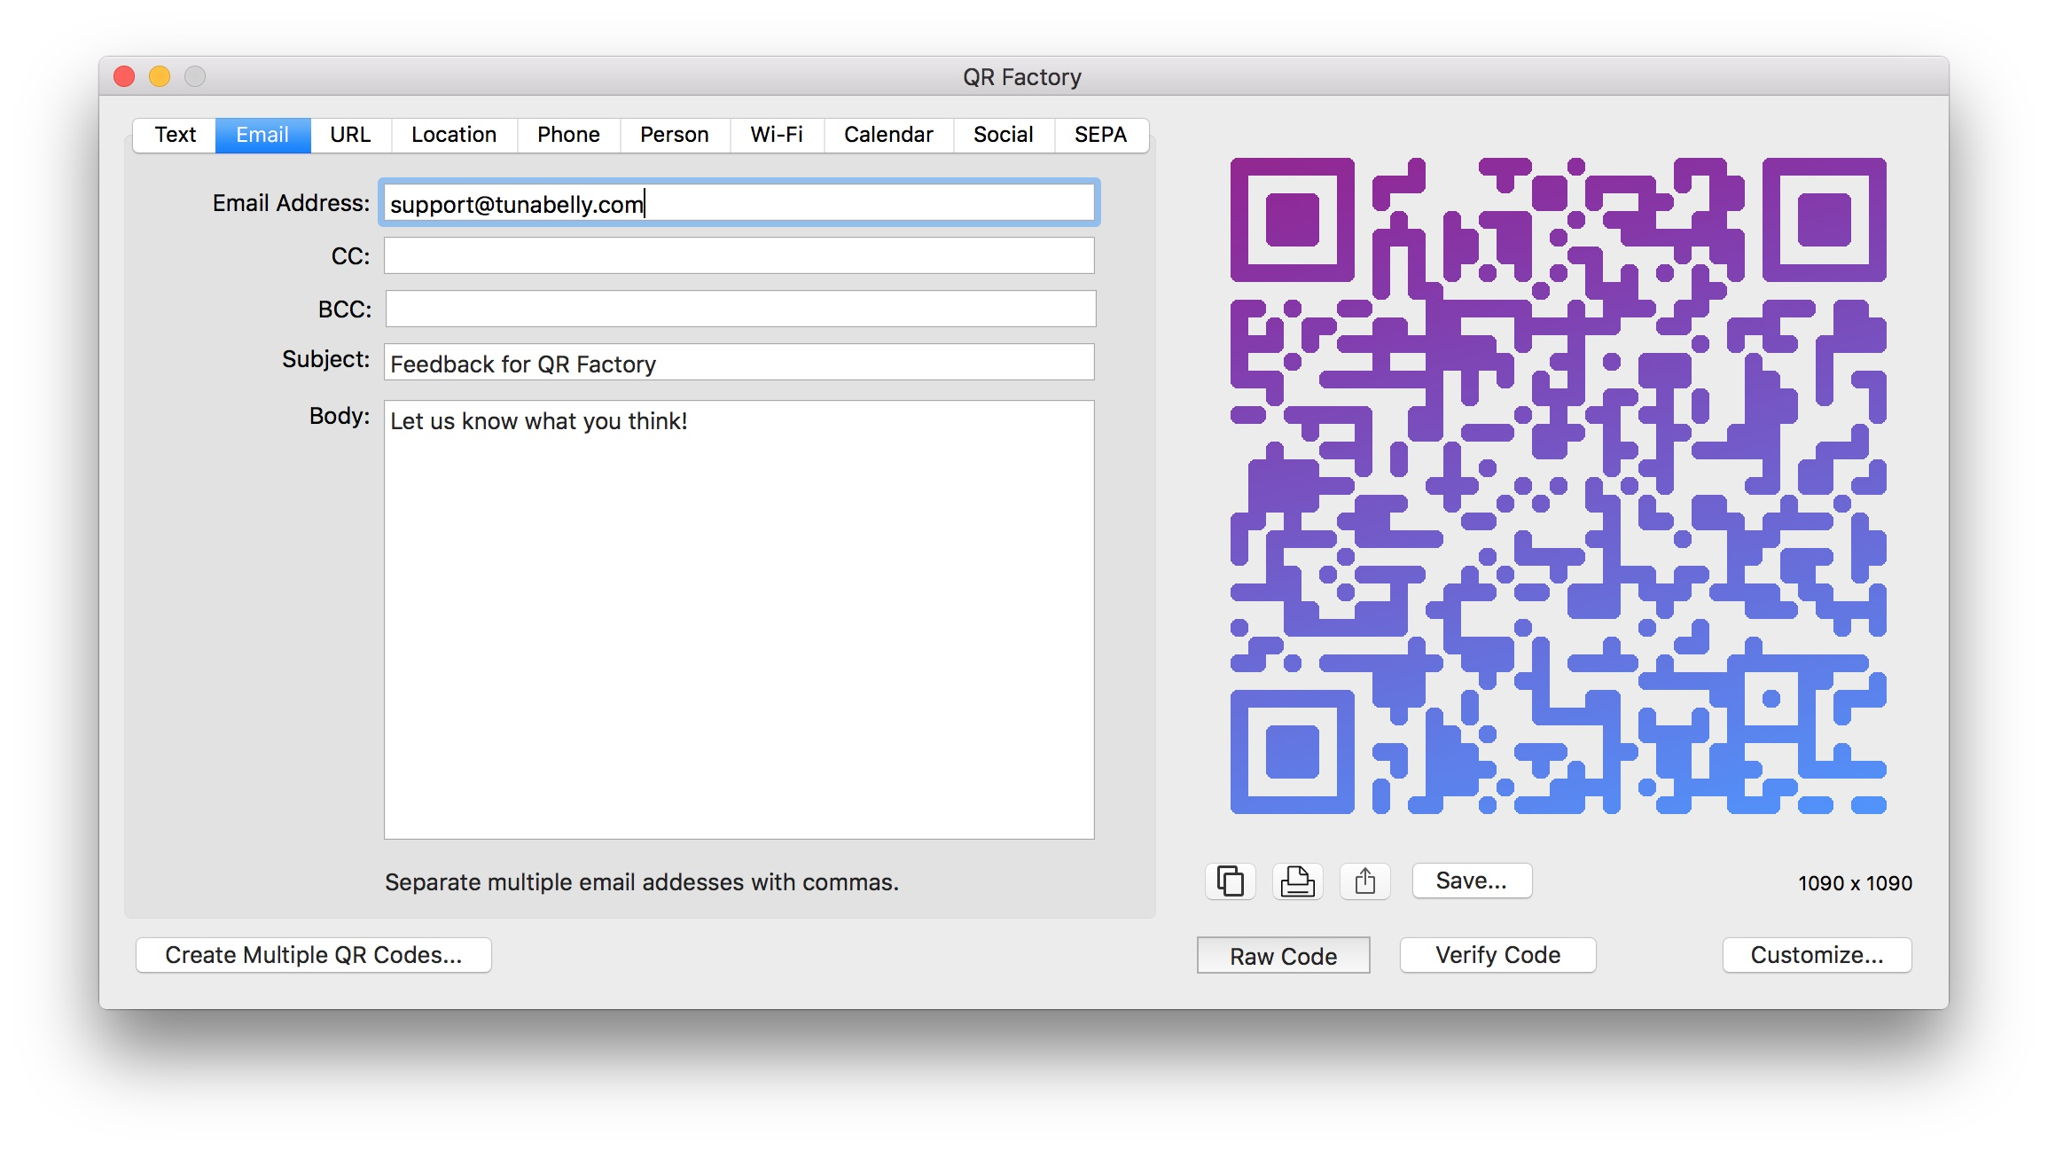Minimize the QR Factory window
The image size is (2048, 1151).
[160, 77]
